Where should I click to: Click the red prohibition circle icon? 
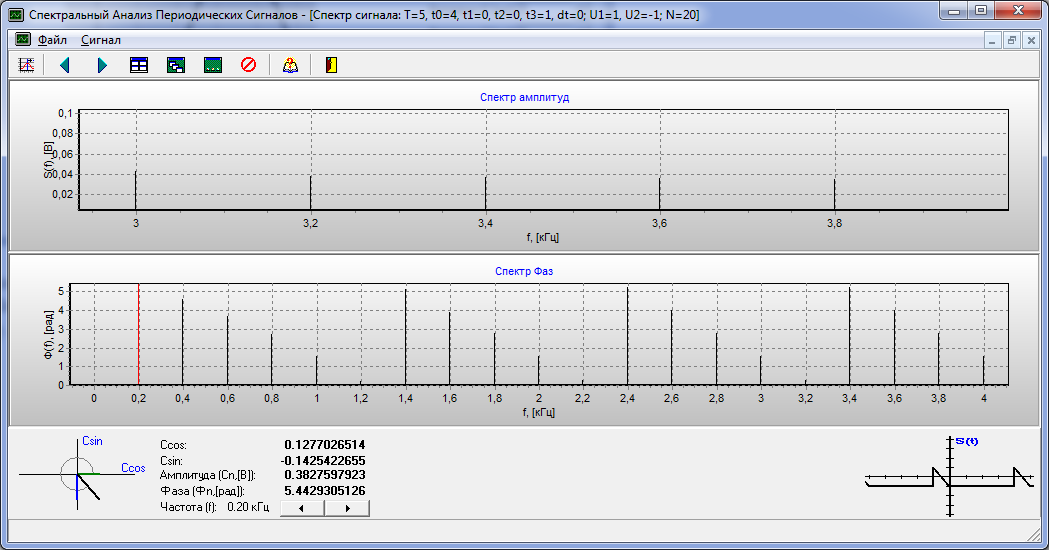click(x=249, y=65)
